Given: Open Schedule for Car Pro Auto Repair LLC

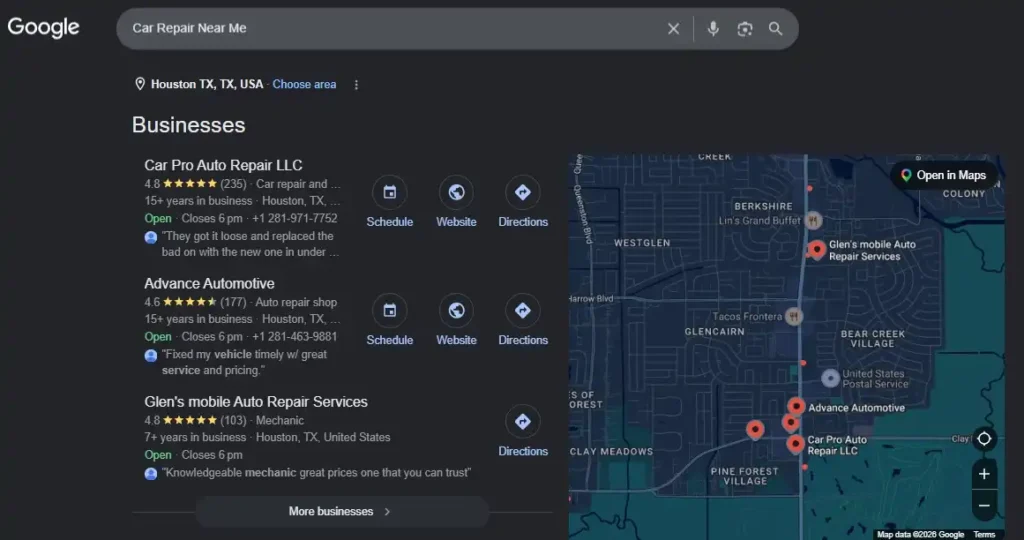Looking at the screenshot, I should pyautogui.click(x=389, y=202).
